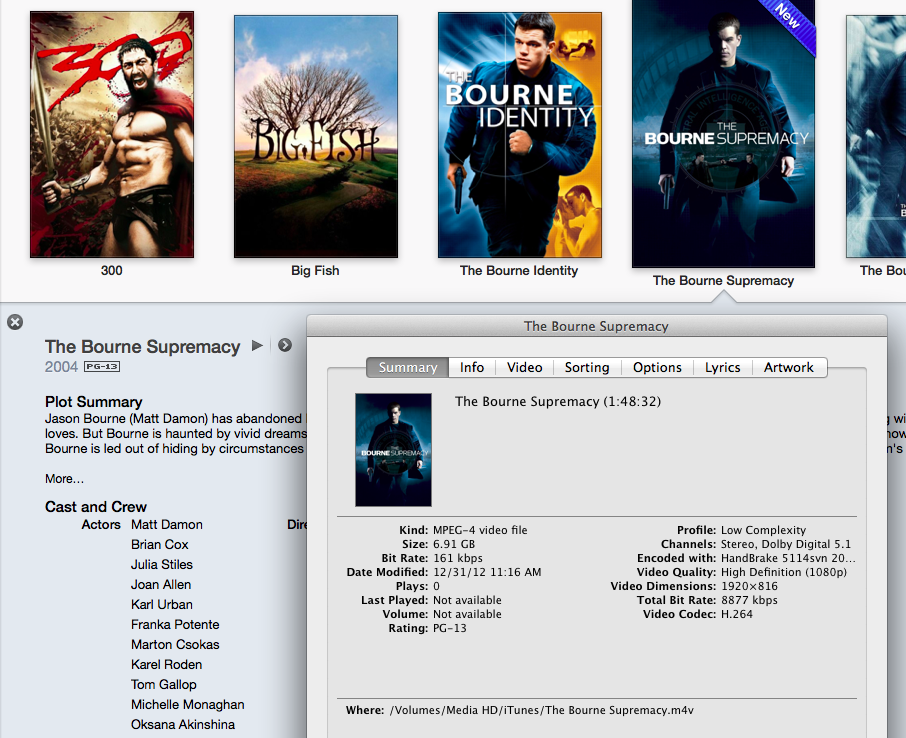Screen dimensions: 906x738
Task: Click the Cast and Crew heading
Action: (x=96, y=507)
